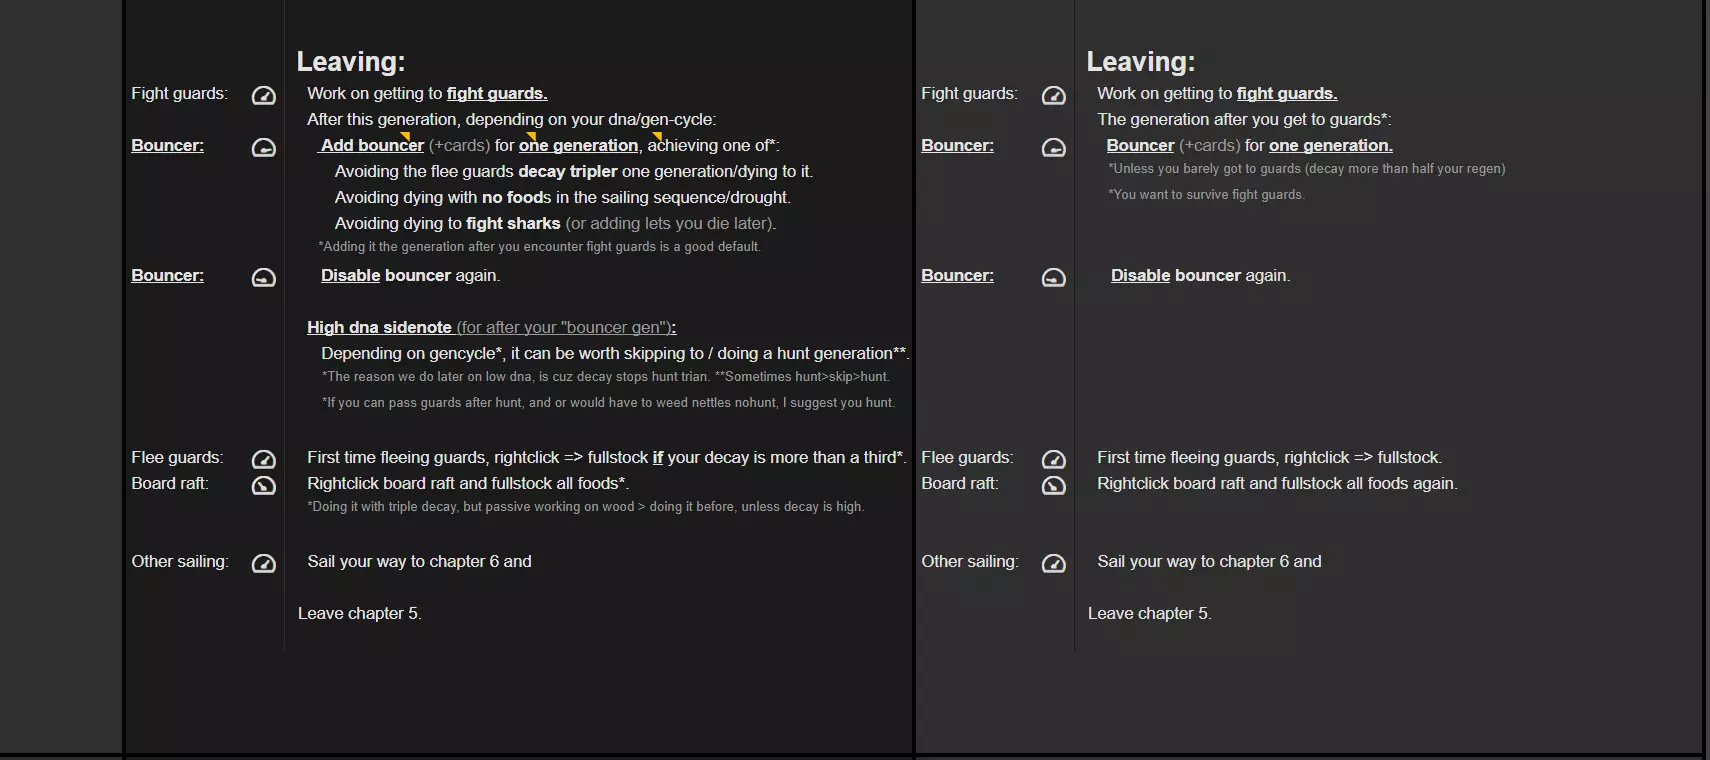Select 'Leave chapter 5.' text on the right
Image resolution: width=1710 pixels, height=760 pixels.
[1149, 613]
